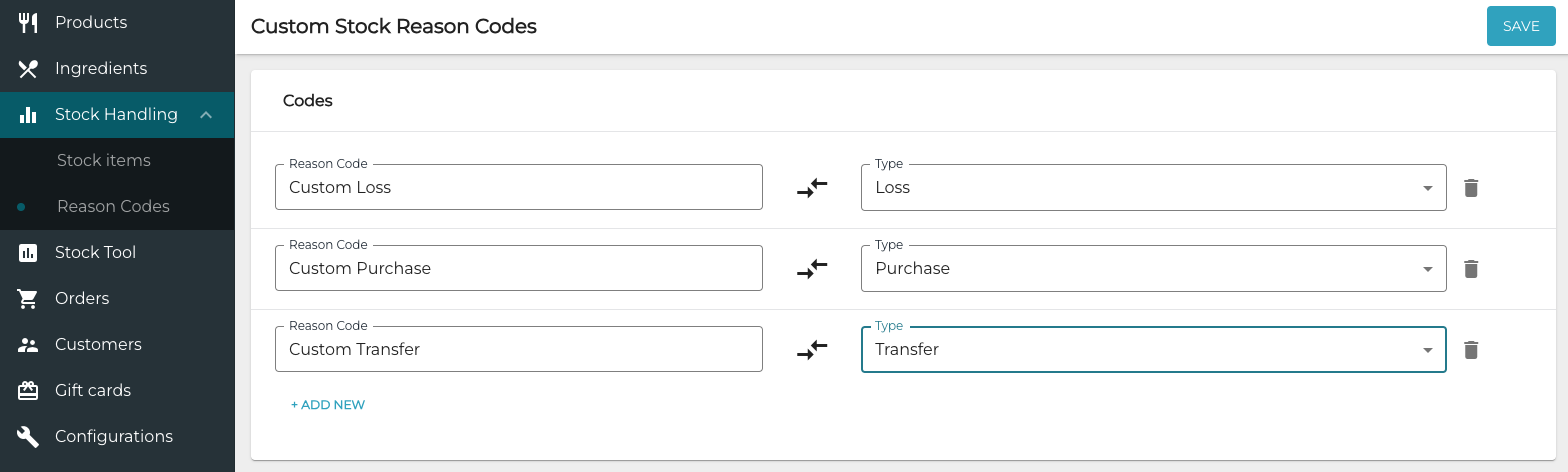The image size is (1568, 472).
Task: Click the + Add New link
Action: coord(328,405)
